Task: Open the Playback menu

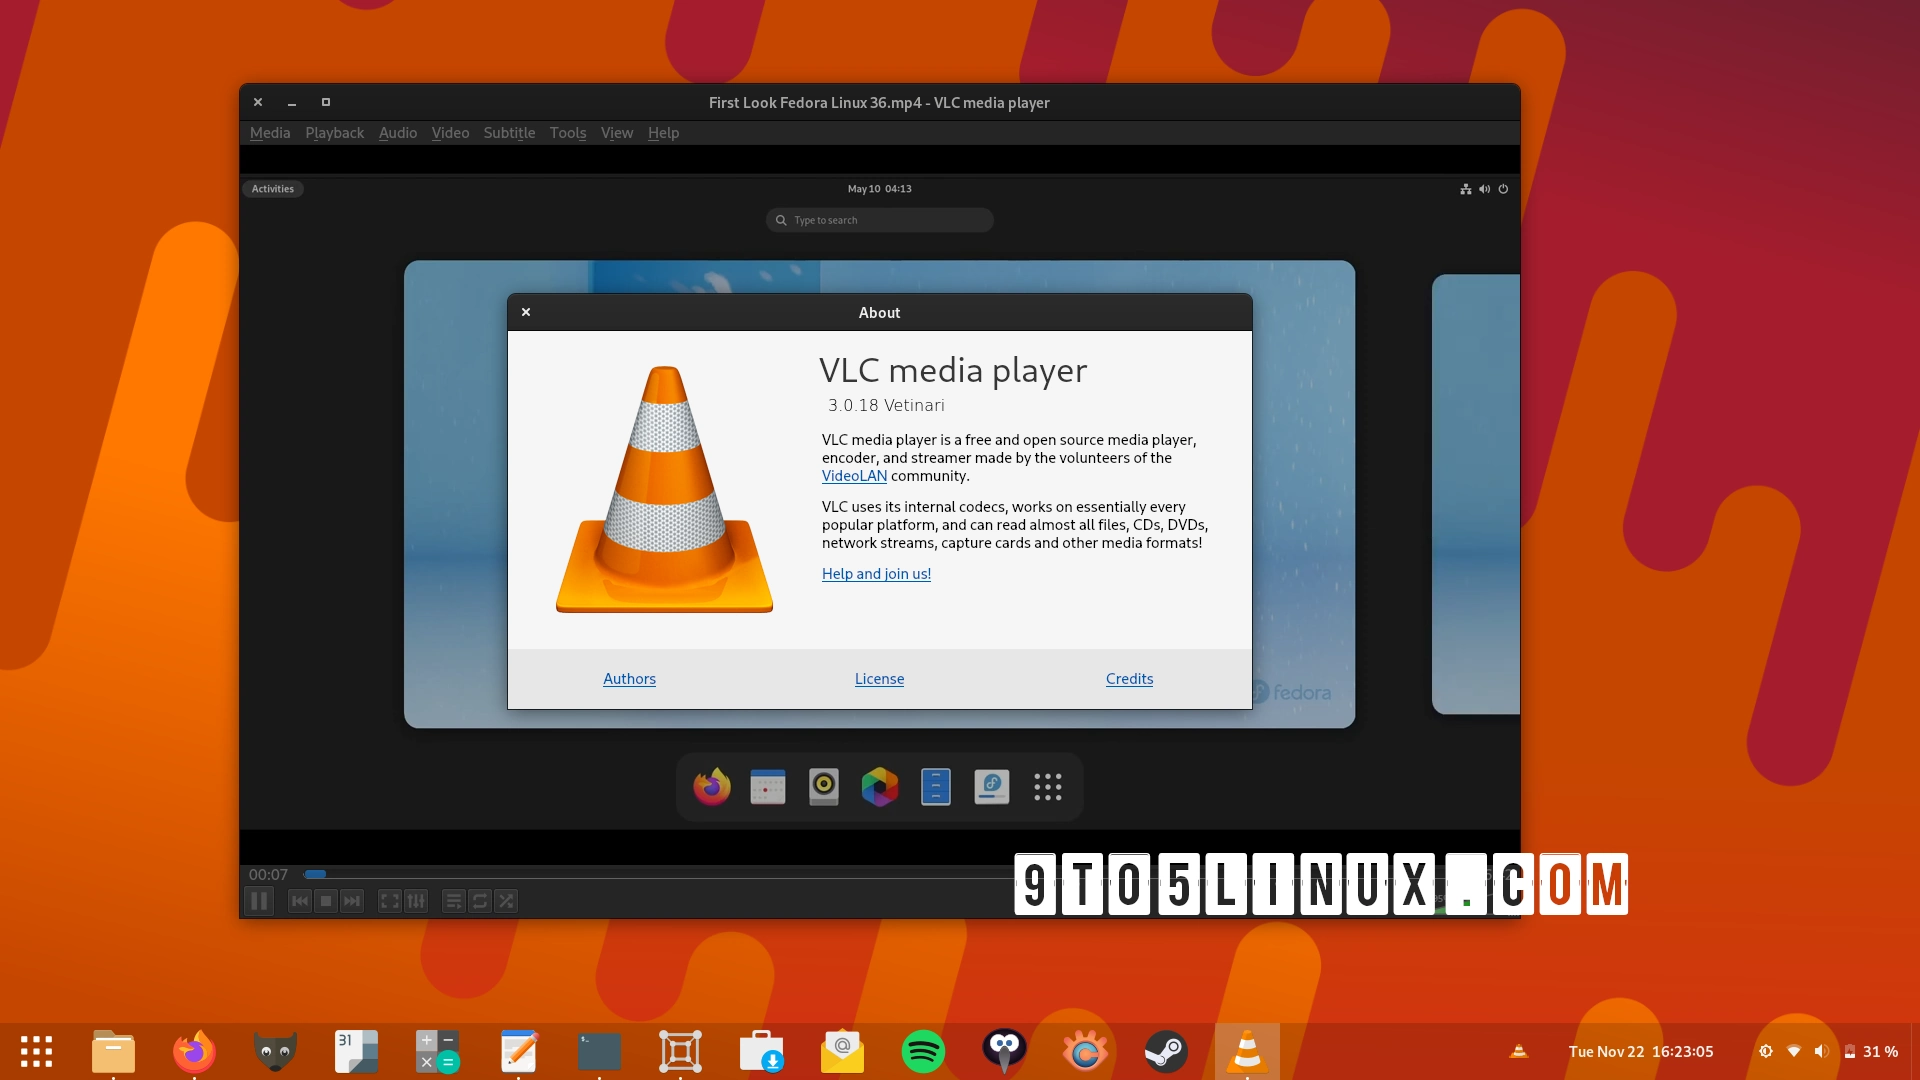Action: (x=334, y=133)
